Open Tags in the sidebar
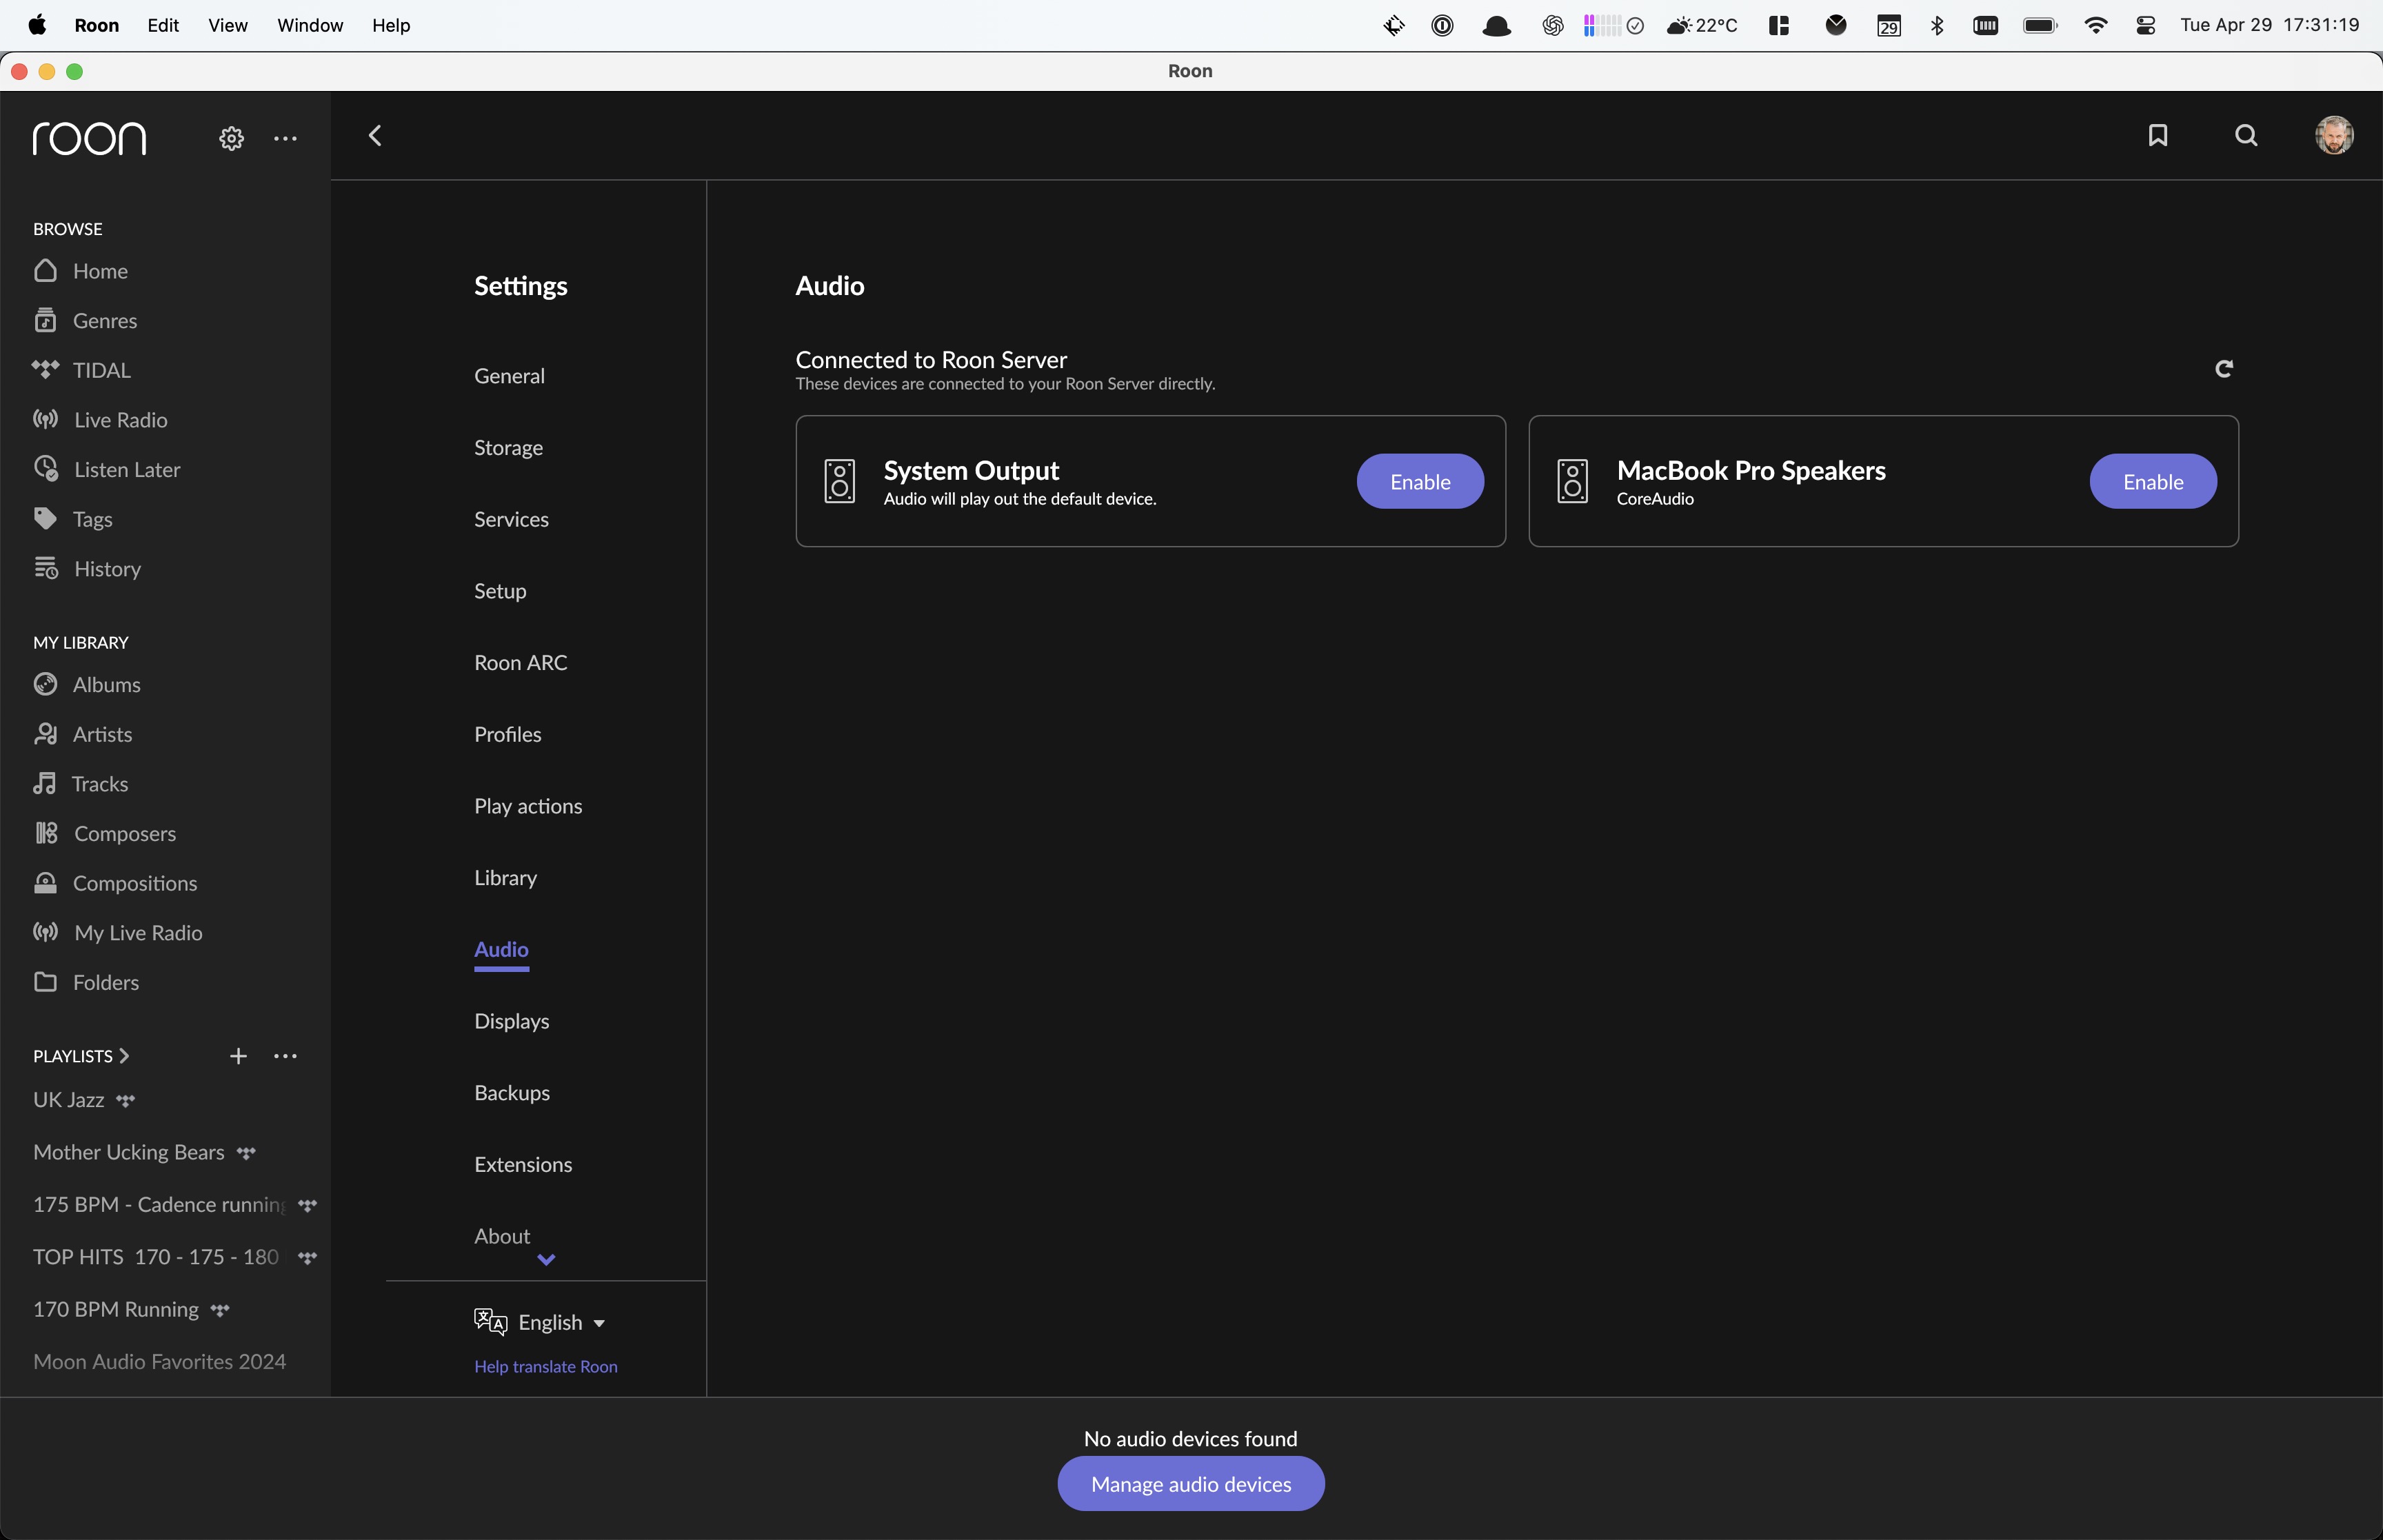Image resolution: width=2383 pixels, height=1540 pixels. point(72,519)
